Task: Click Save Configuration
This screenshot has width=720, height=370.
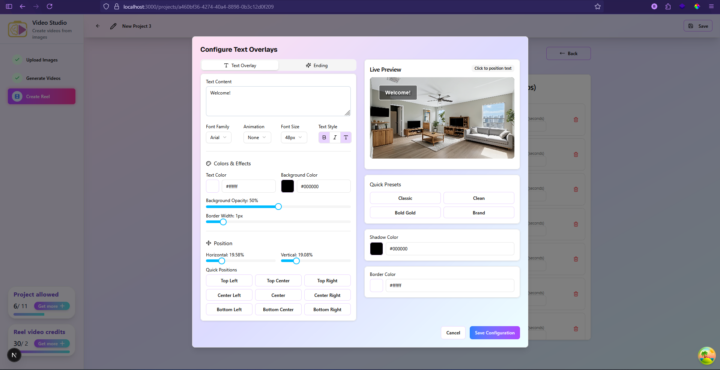Action: 495,333
